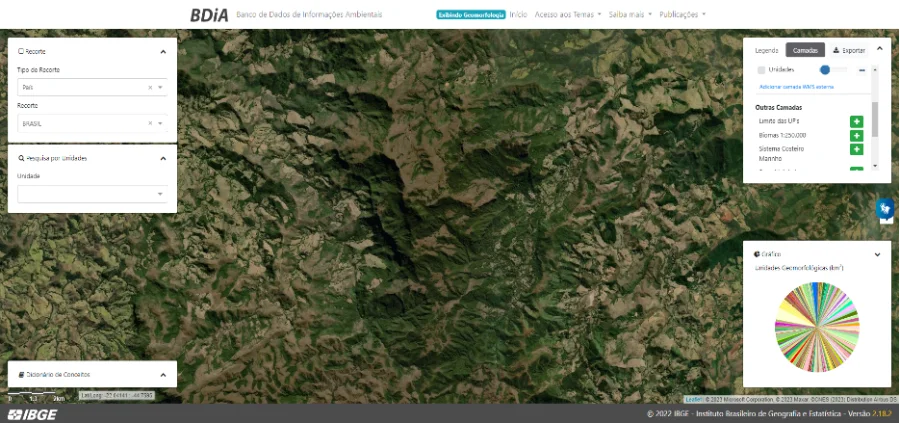Add the Biomas 1:250.000 layer

(856, 135)
